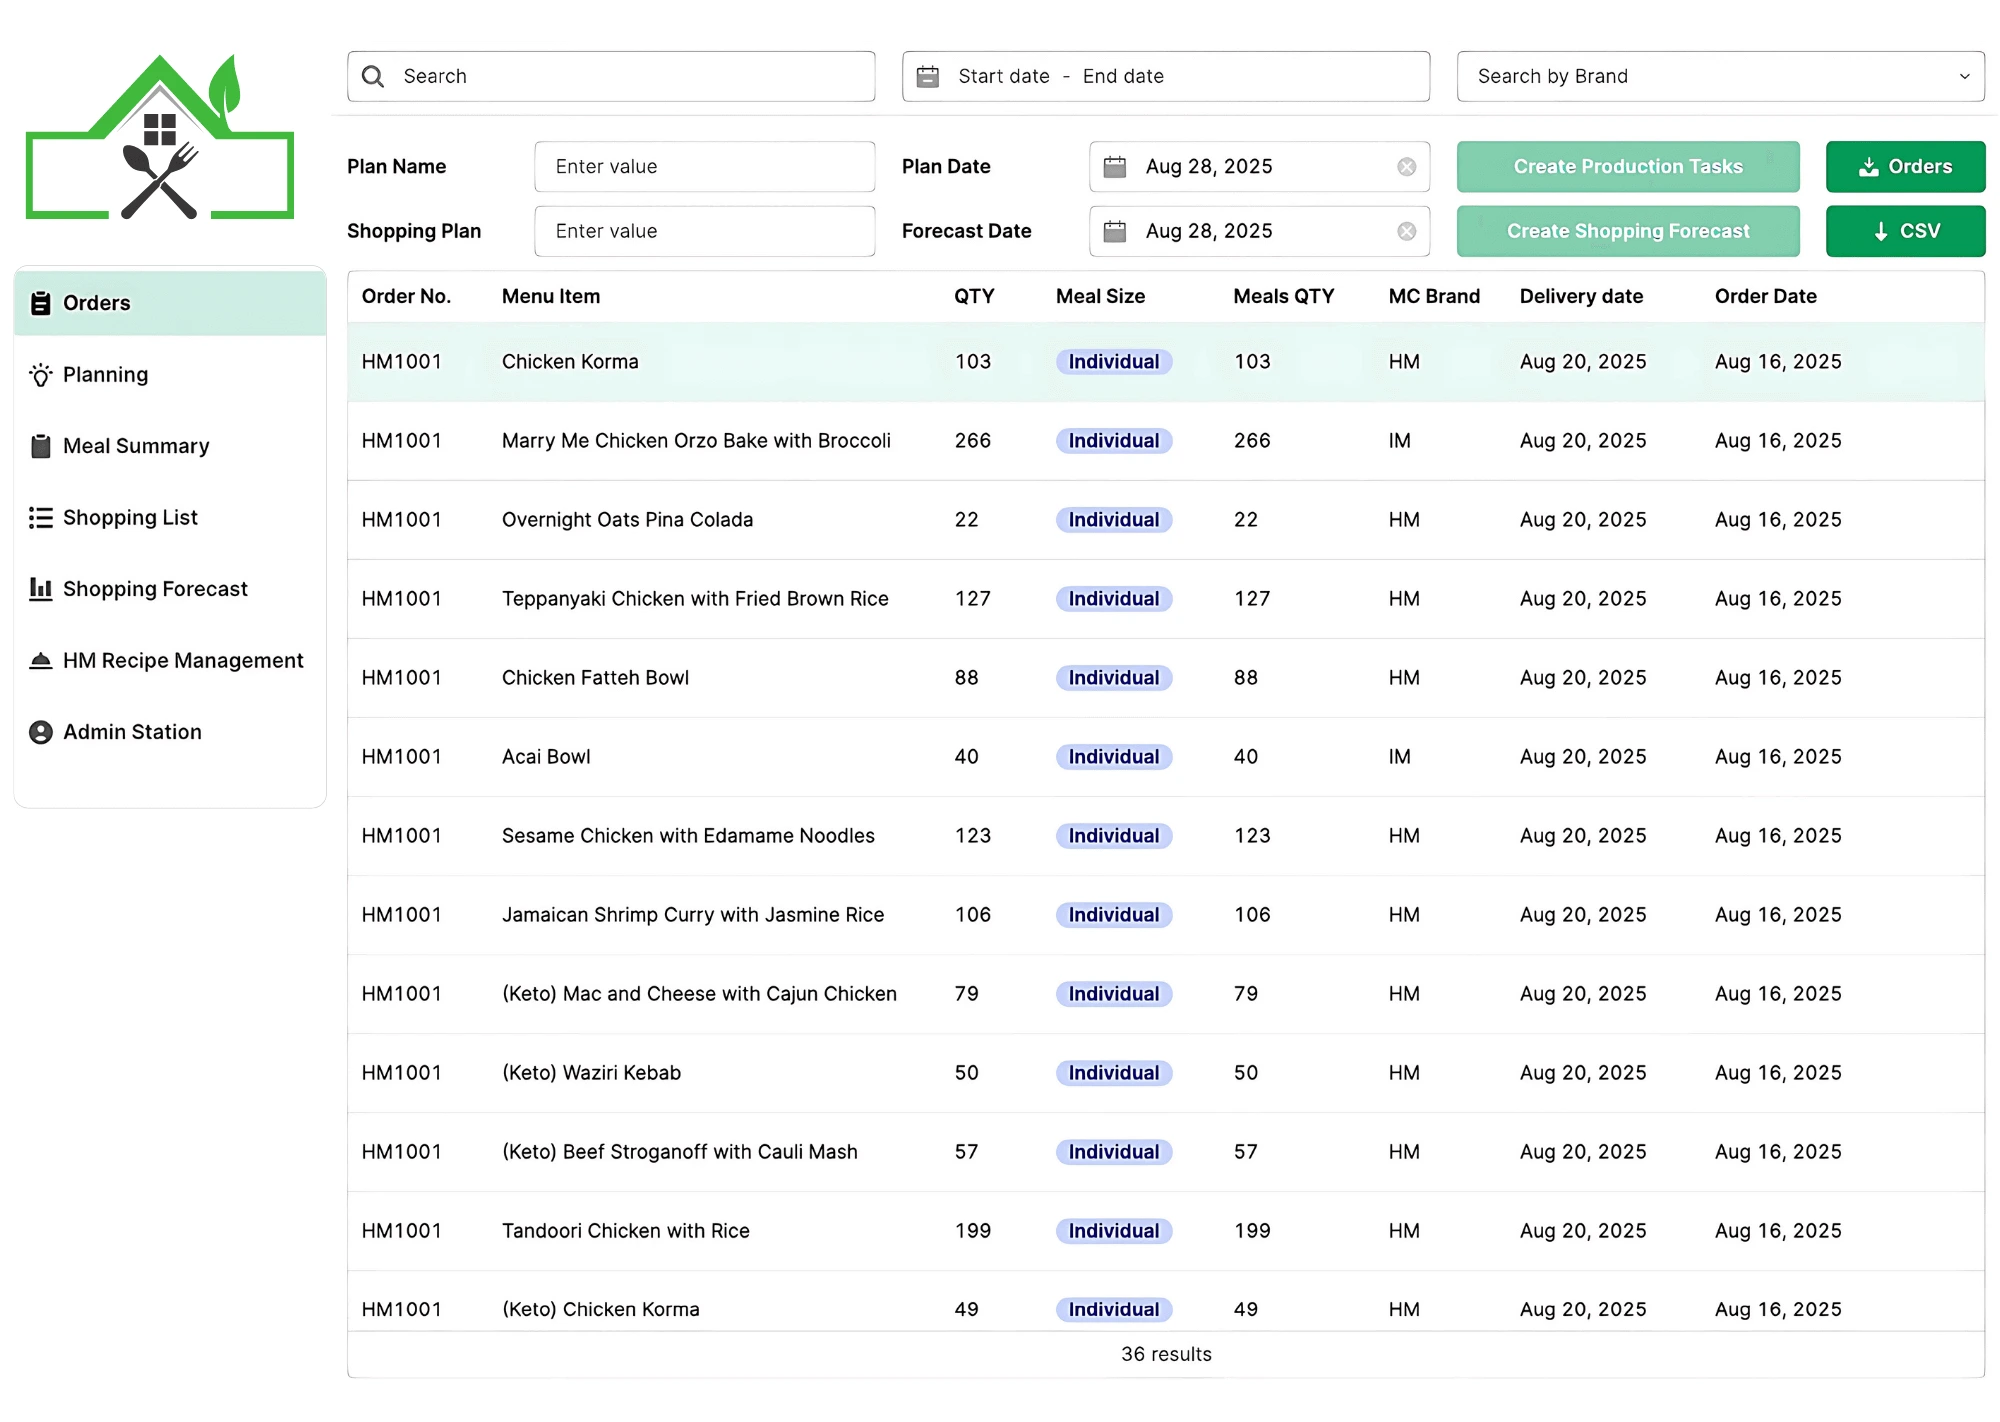Click the HM Recipe Management cloche icon
Image resolution: width=2000 pixels, height=1422 pixels.
41,660
